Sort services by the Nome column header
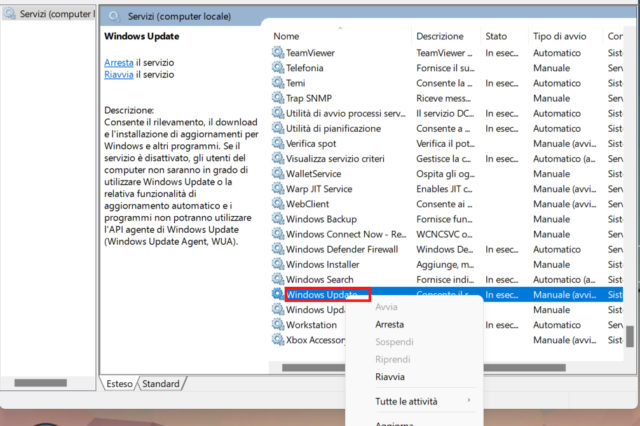 pos(286,36)
